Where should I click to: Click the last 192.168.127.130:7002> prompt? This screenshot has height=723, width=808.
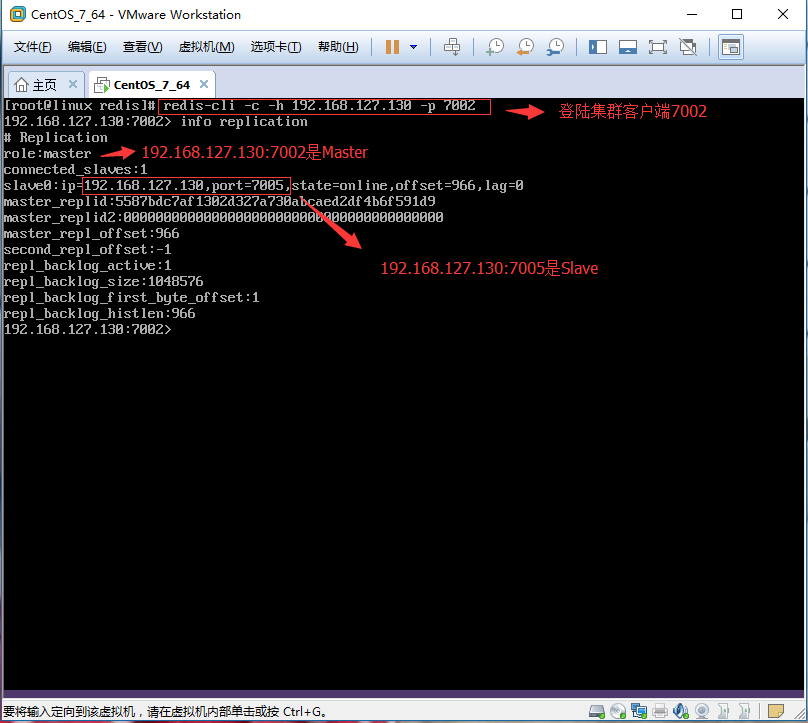pyautogui.click(x=87, y=329)
